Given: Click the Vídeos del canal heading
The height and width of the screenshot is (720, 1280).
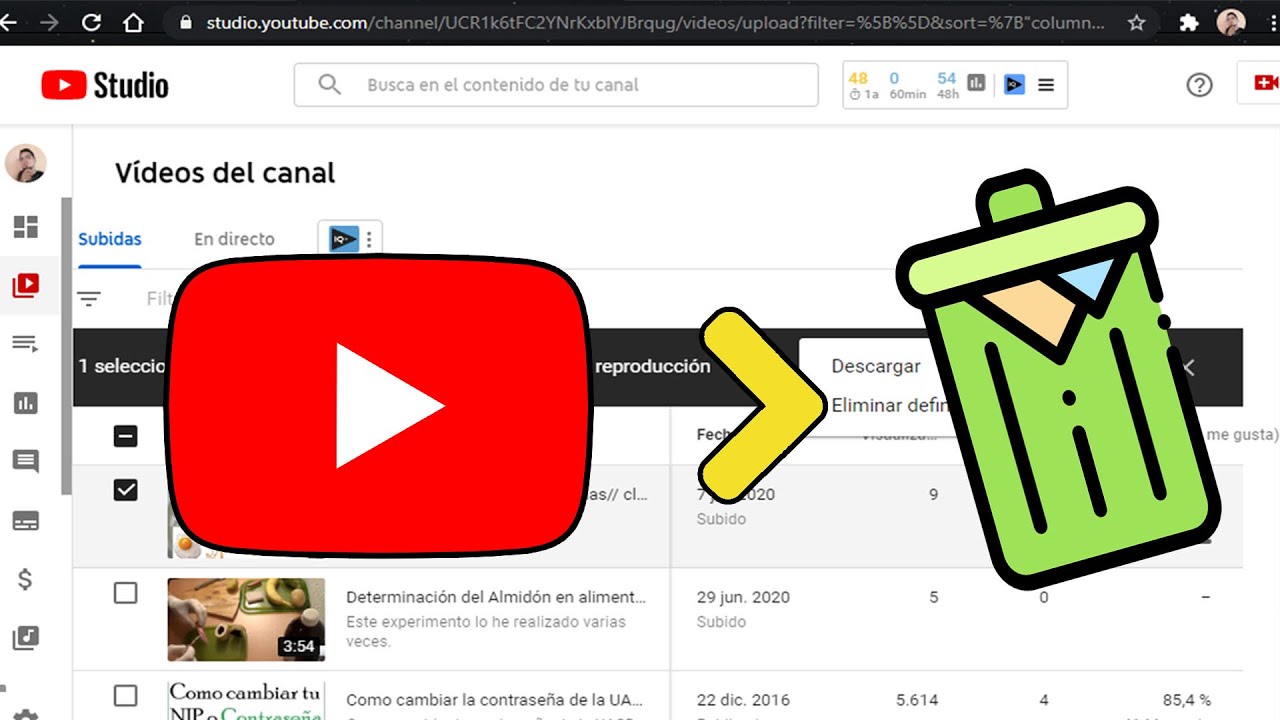Looking at the screenshot, I should tap(225, 173).
